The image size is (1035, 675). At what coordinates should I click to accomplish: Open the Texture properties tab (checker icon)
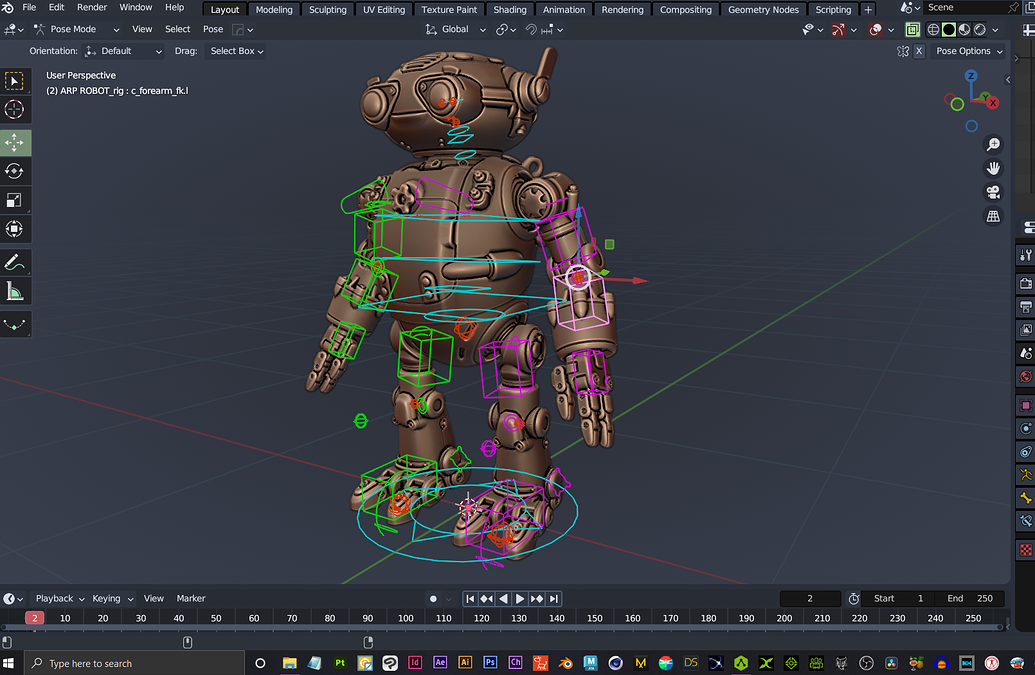point(1026,550)
